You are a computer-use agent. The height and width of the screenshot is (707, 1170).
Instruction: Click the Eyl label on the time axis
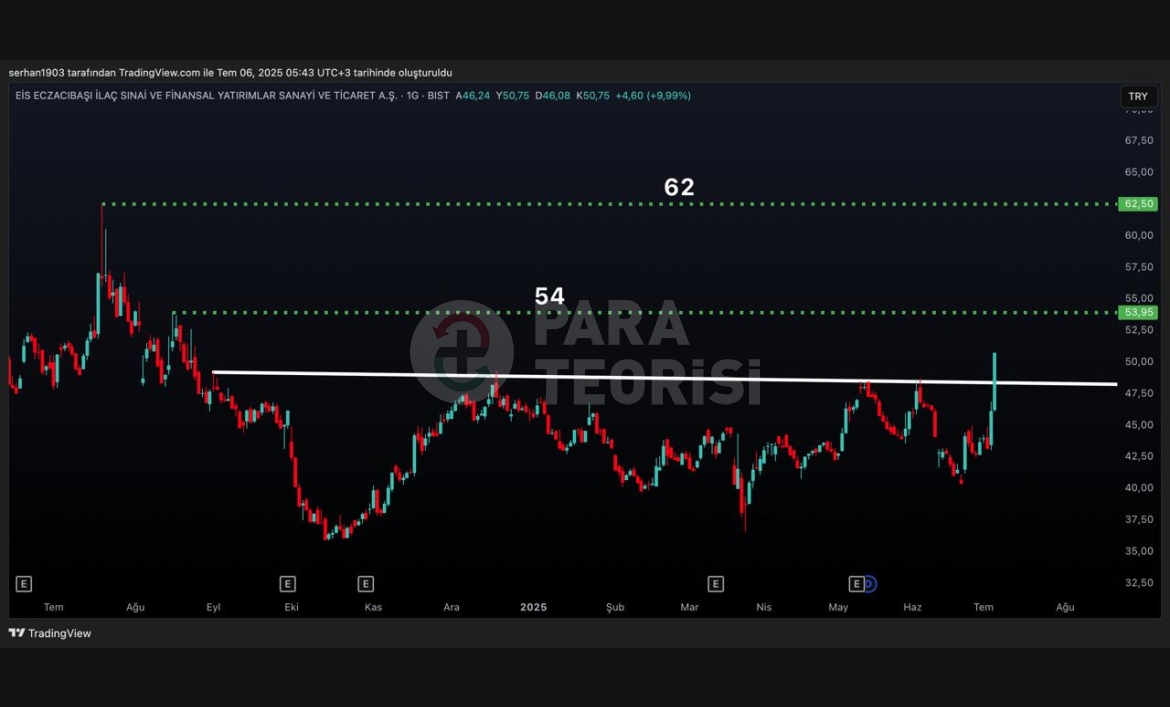click(x=213, y=607)
